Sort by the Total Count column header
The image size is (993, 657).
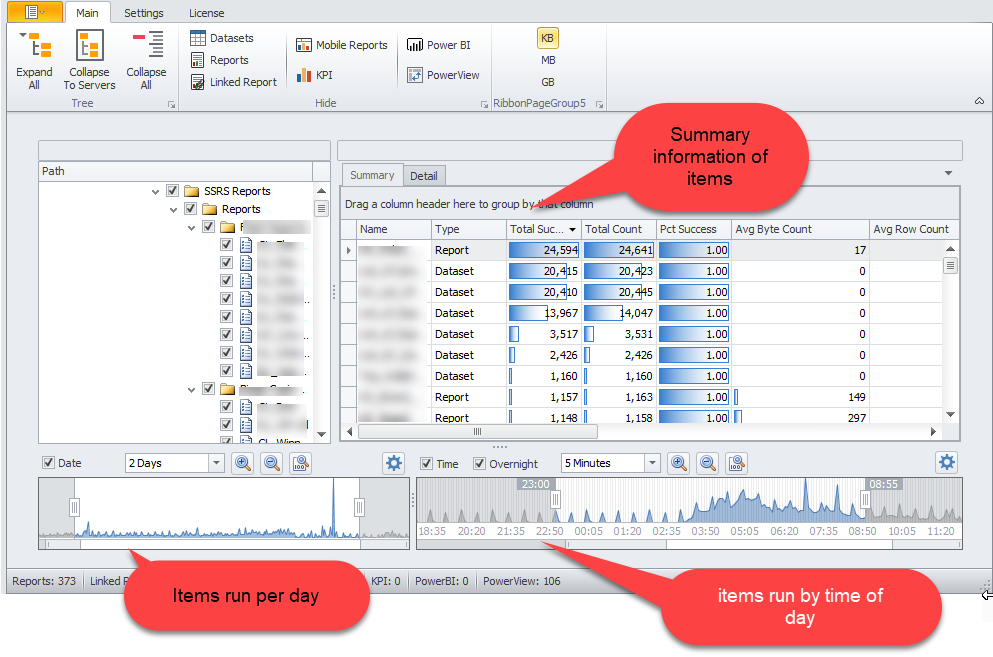click(617, 229)
